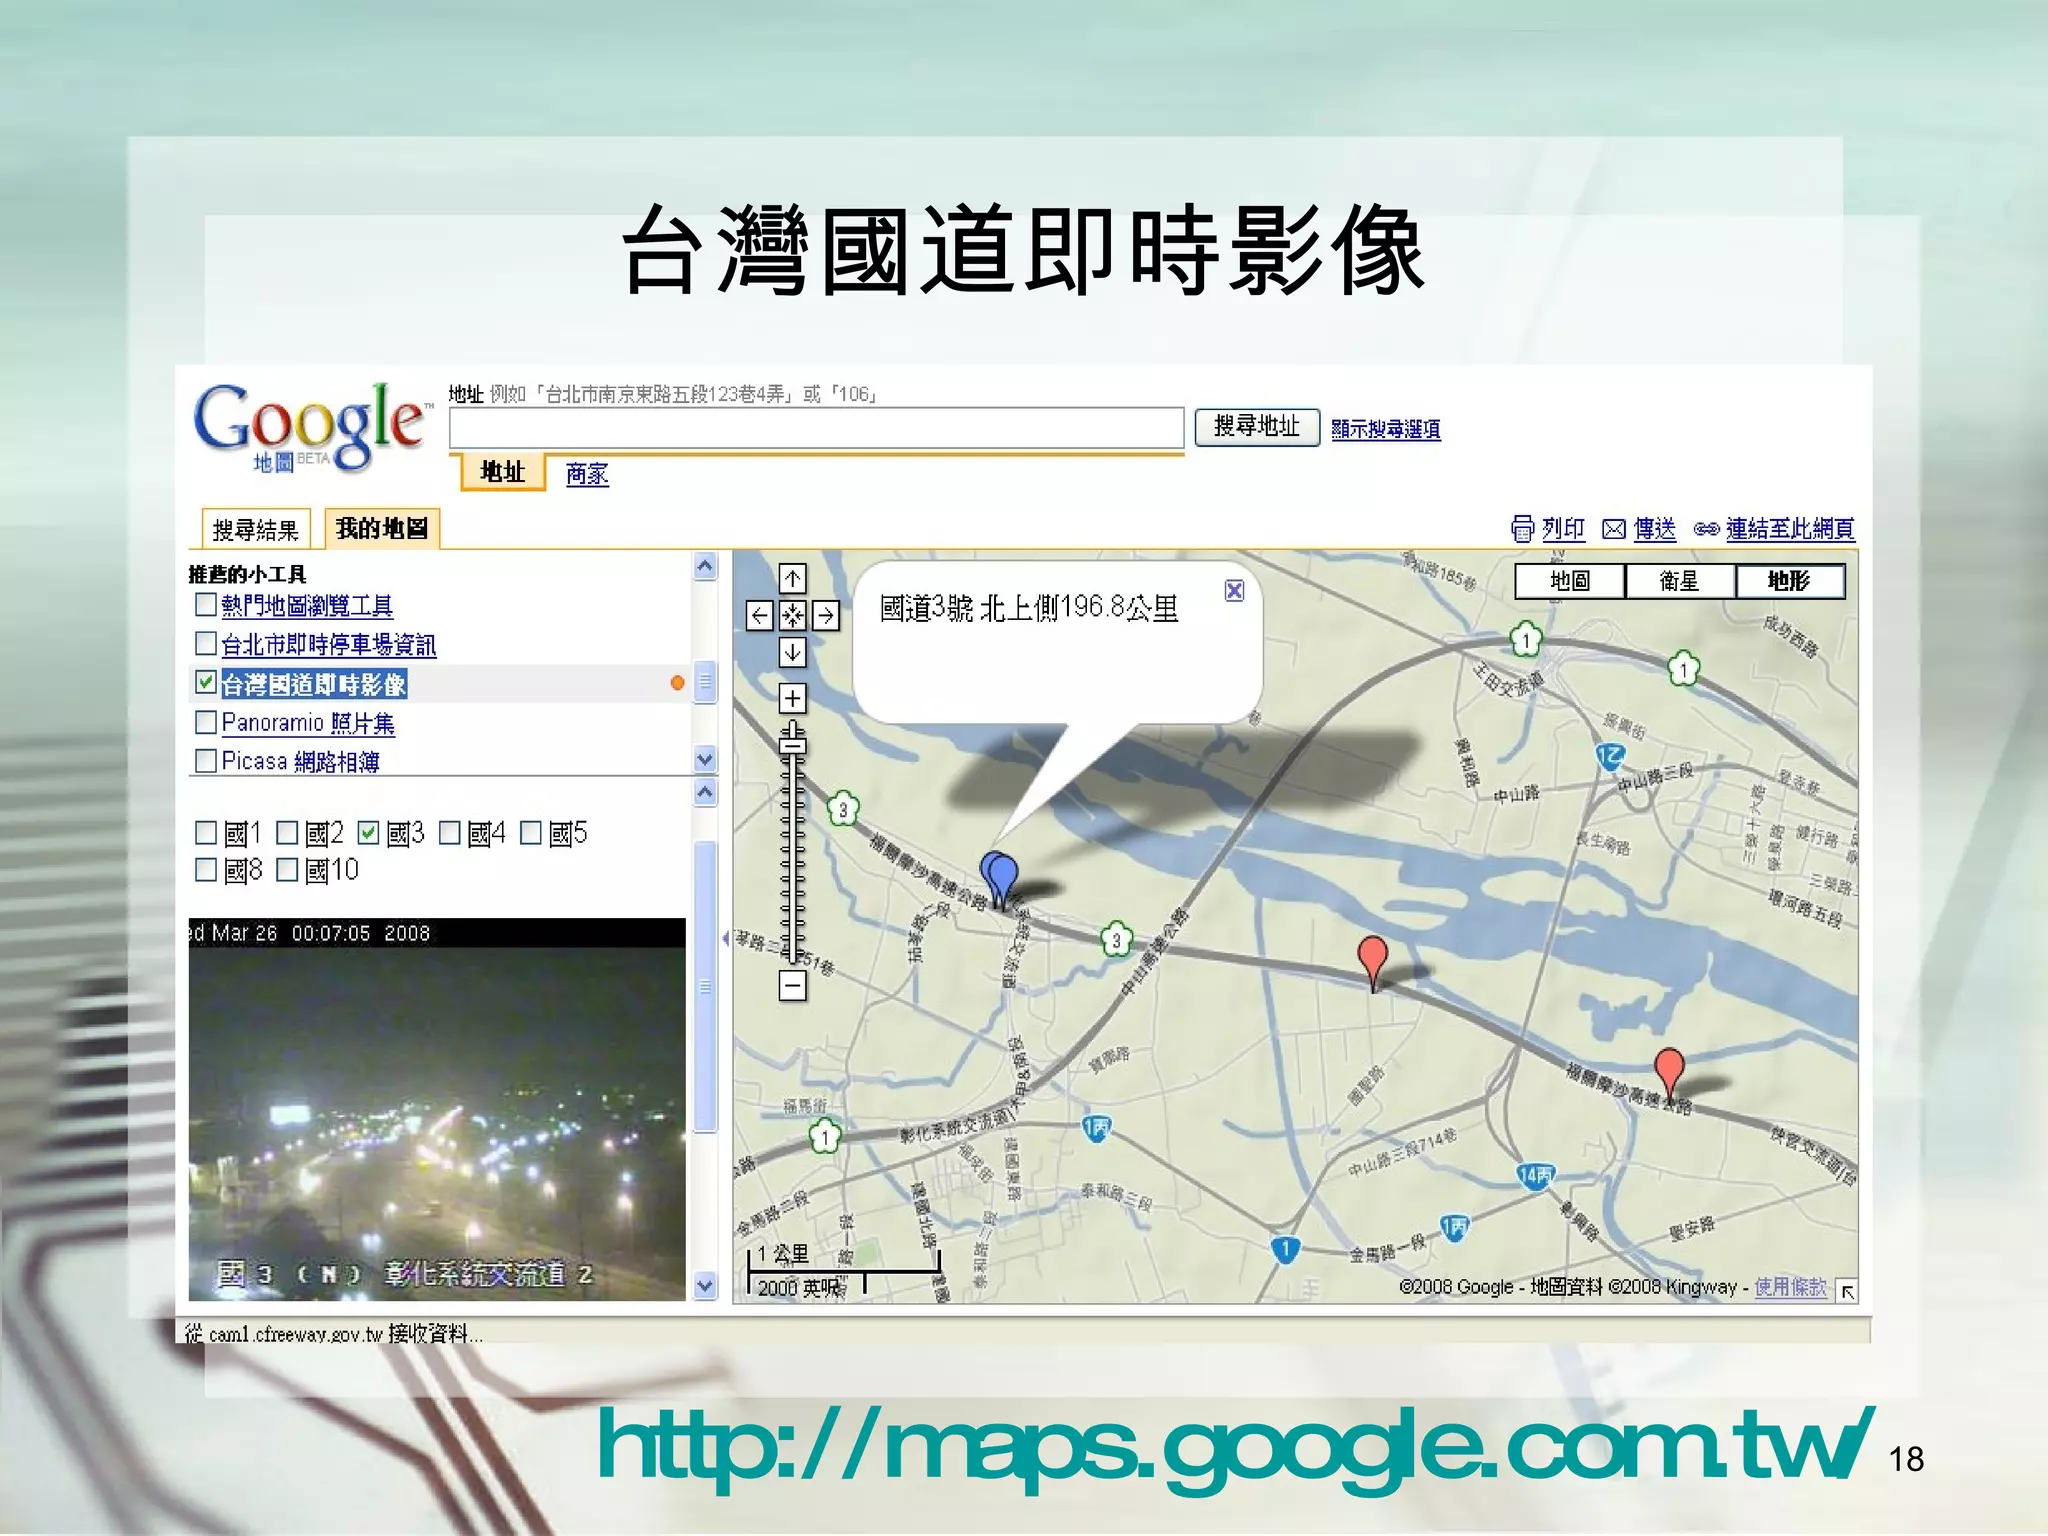Click the 傳送 link
The width and height of the screenshot is (2048, 1536).
coord(1655,528)
